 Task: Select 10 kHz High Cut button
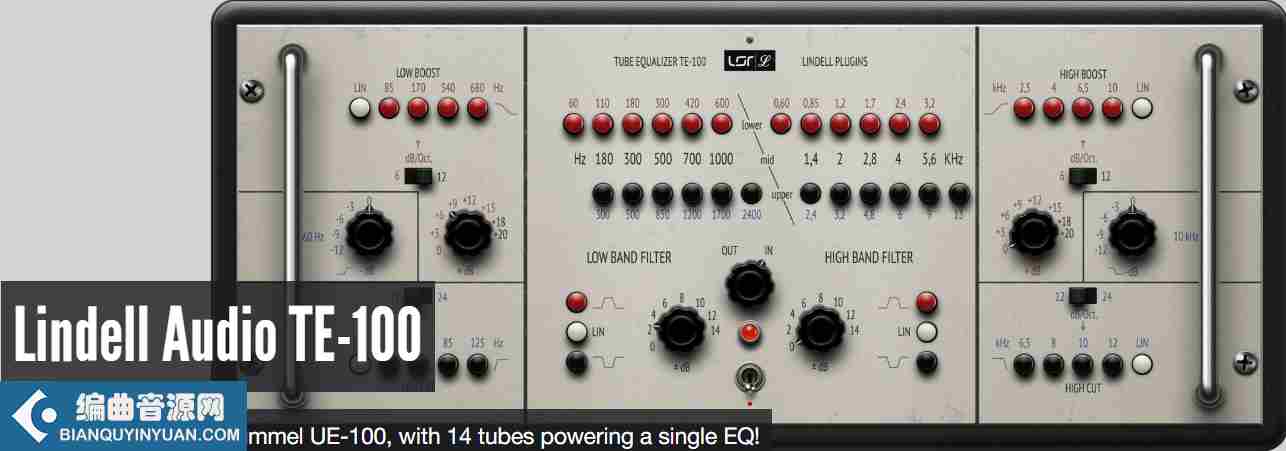click(1084, 365)
